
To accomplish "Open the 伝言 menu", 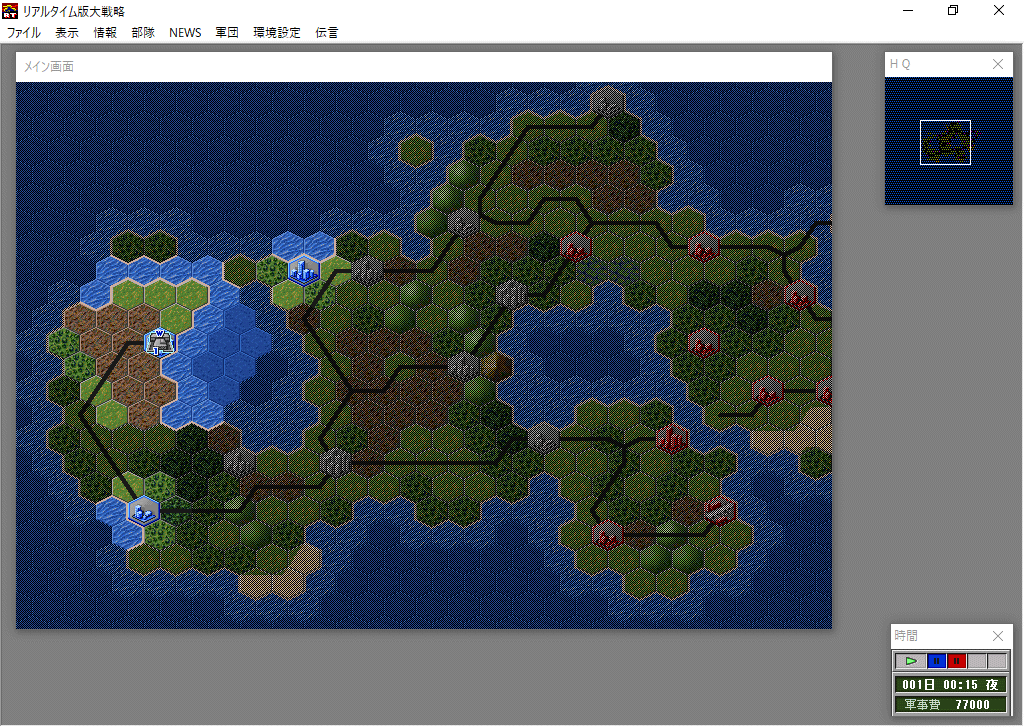I will pyautogui.click(x=327, y=32).
